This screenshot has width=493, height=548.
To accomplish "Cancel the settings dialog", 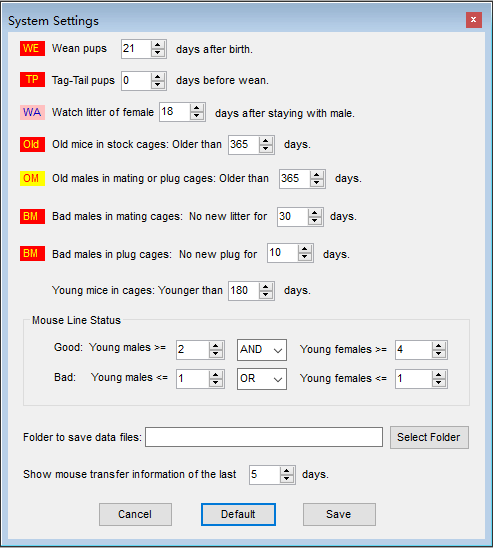I will click(x=135, y=514).
